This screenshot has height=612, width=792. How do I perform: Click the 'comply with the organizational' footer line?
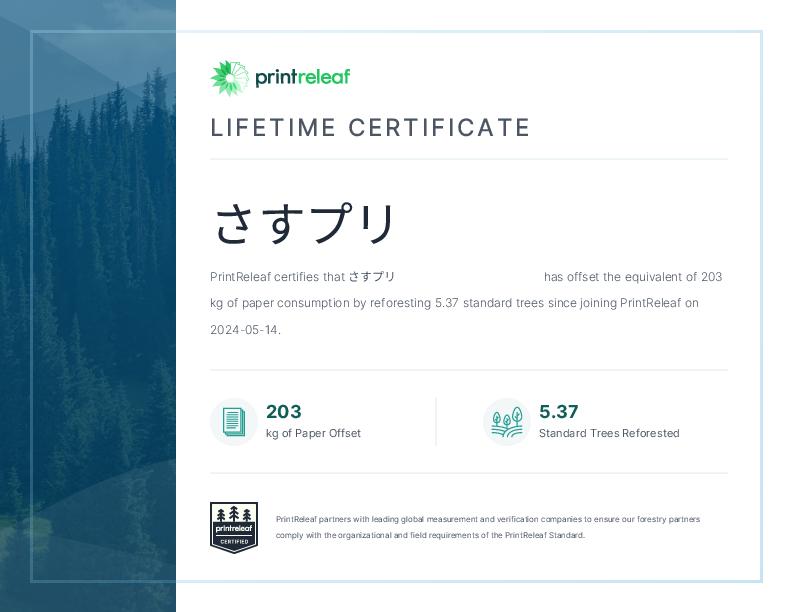coord(430,535)
